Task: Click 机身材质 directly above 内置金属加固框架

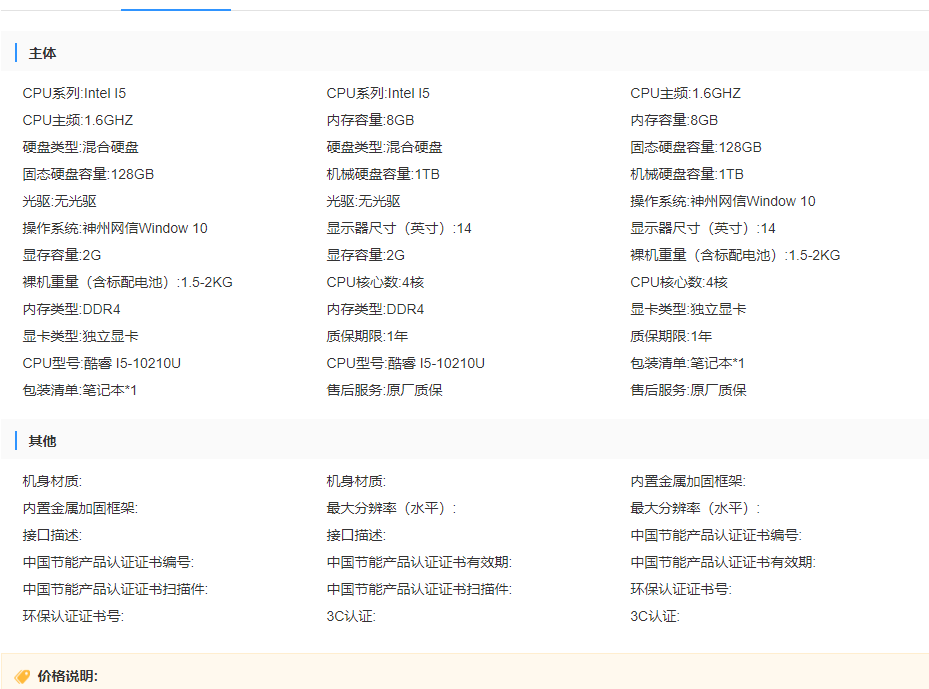Action: (52, 481)
